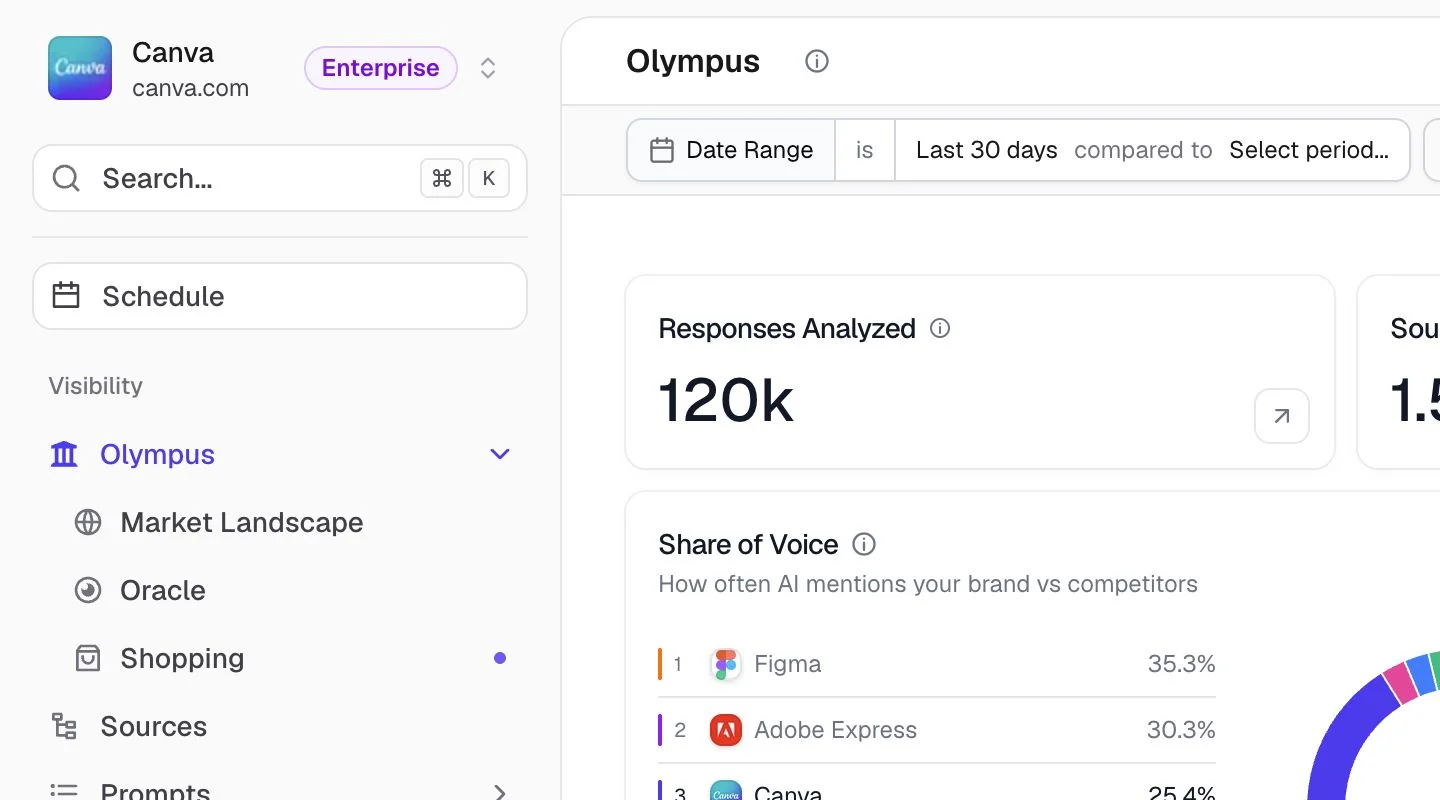Open the Oracle page
Screen dimensions: 1440x800
(x=163, y=590)
